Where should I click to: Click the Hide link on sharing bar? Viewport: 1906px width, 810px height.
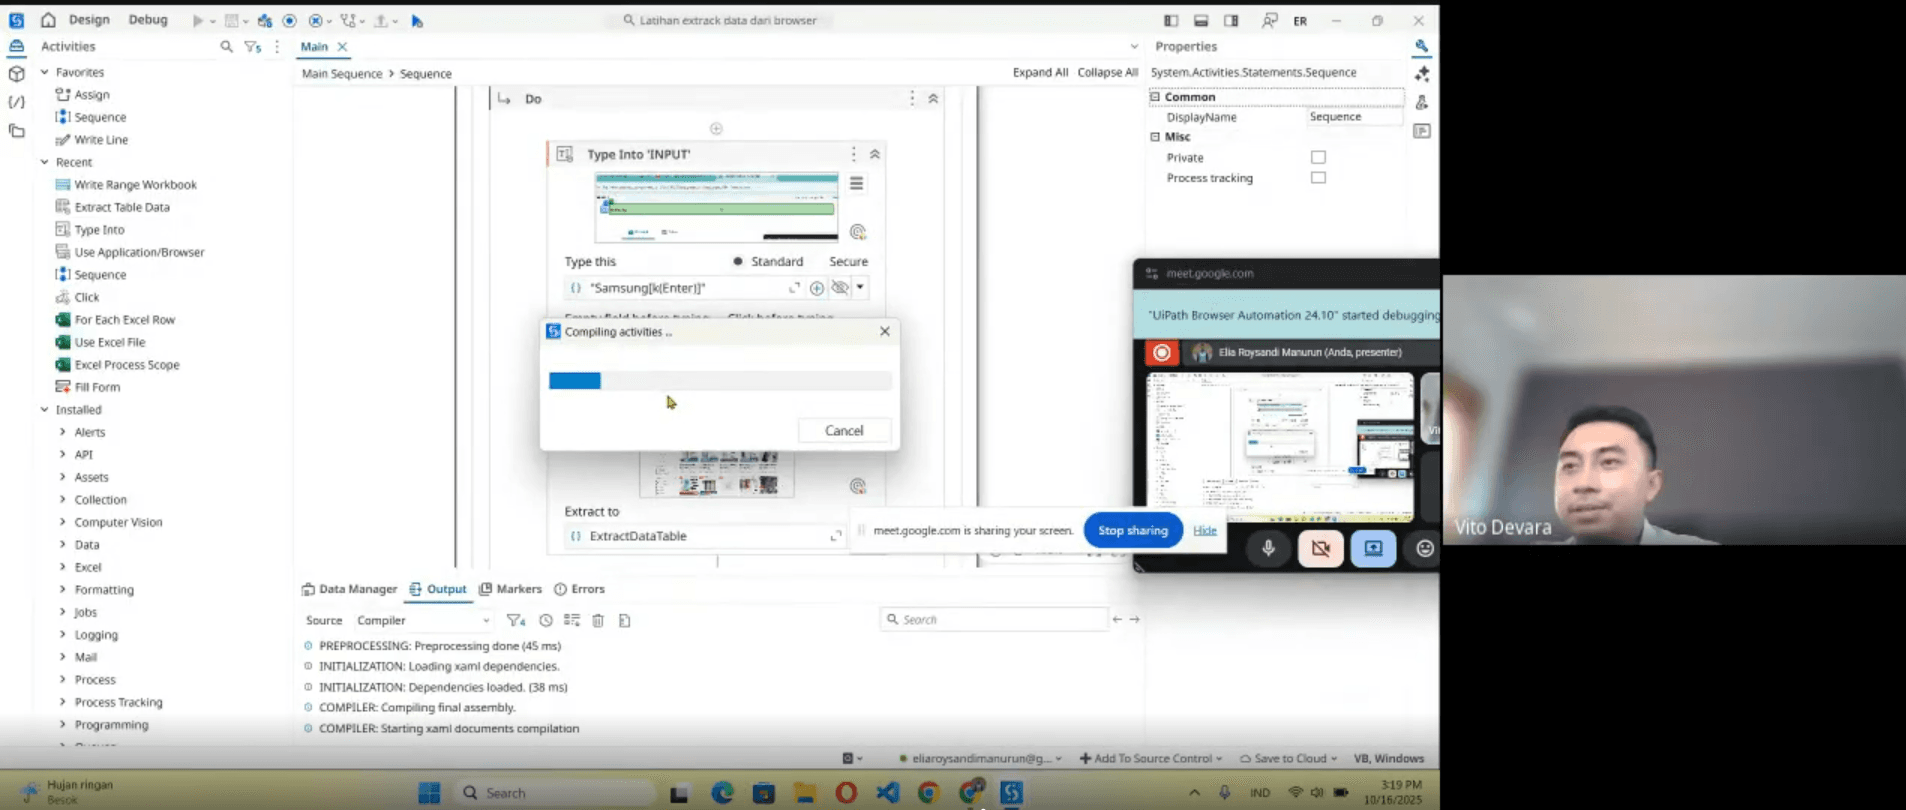coord(1205,531)
